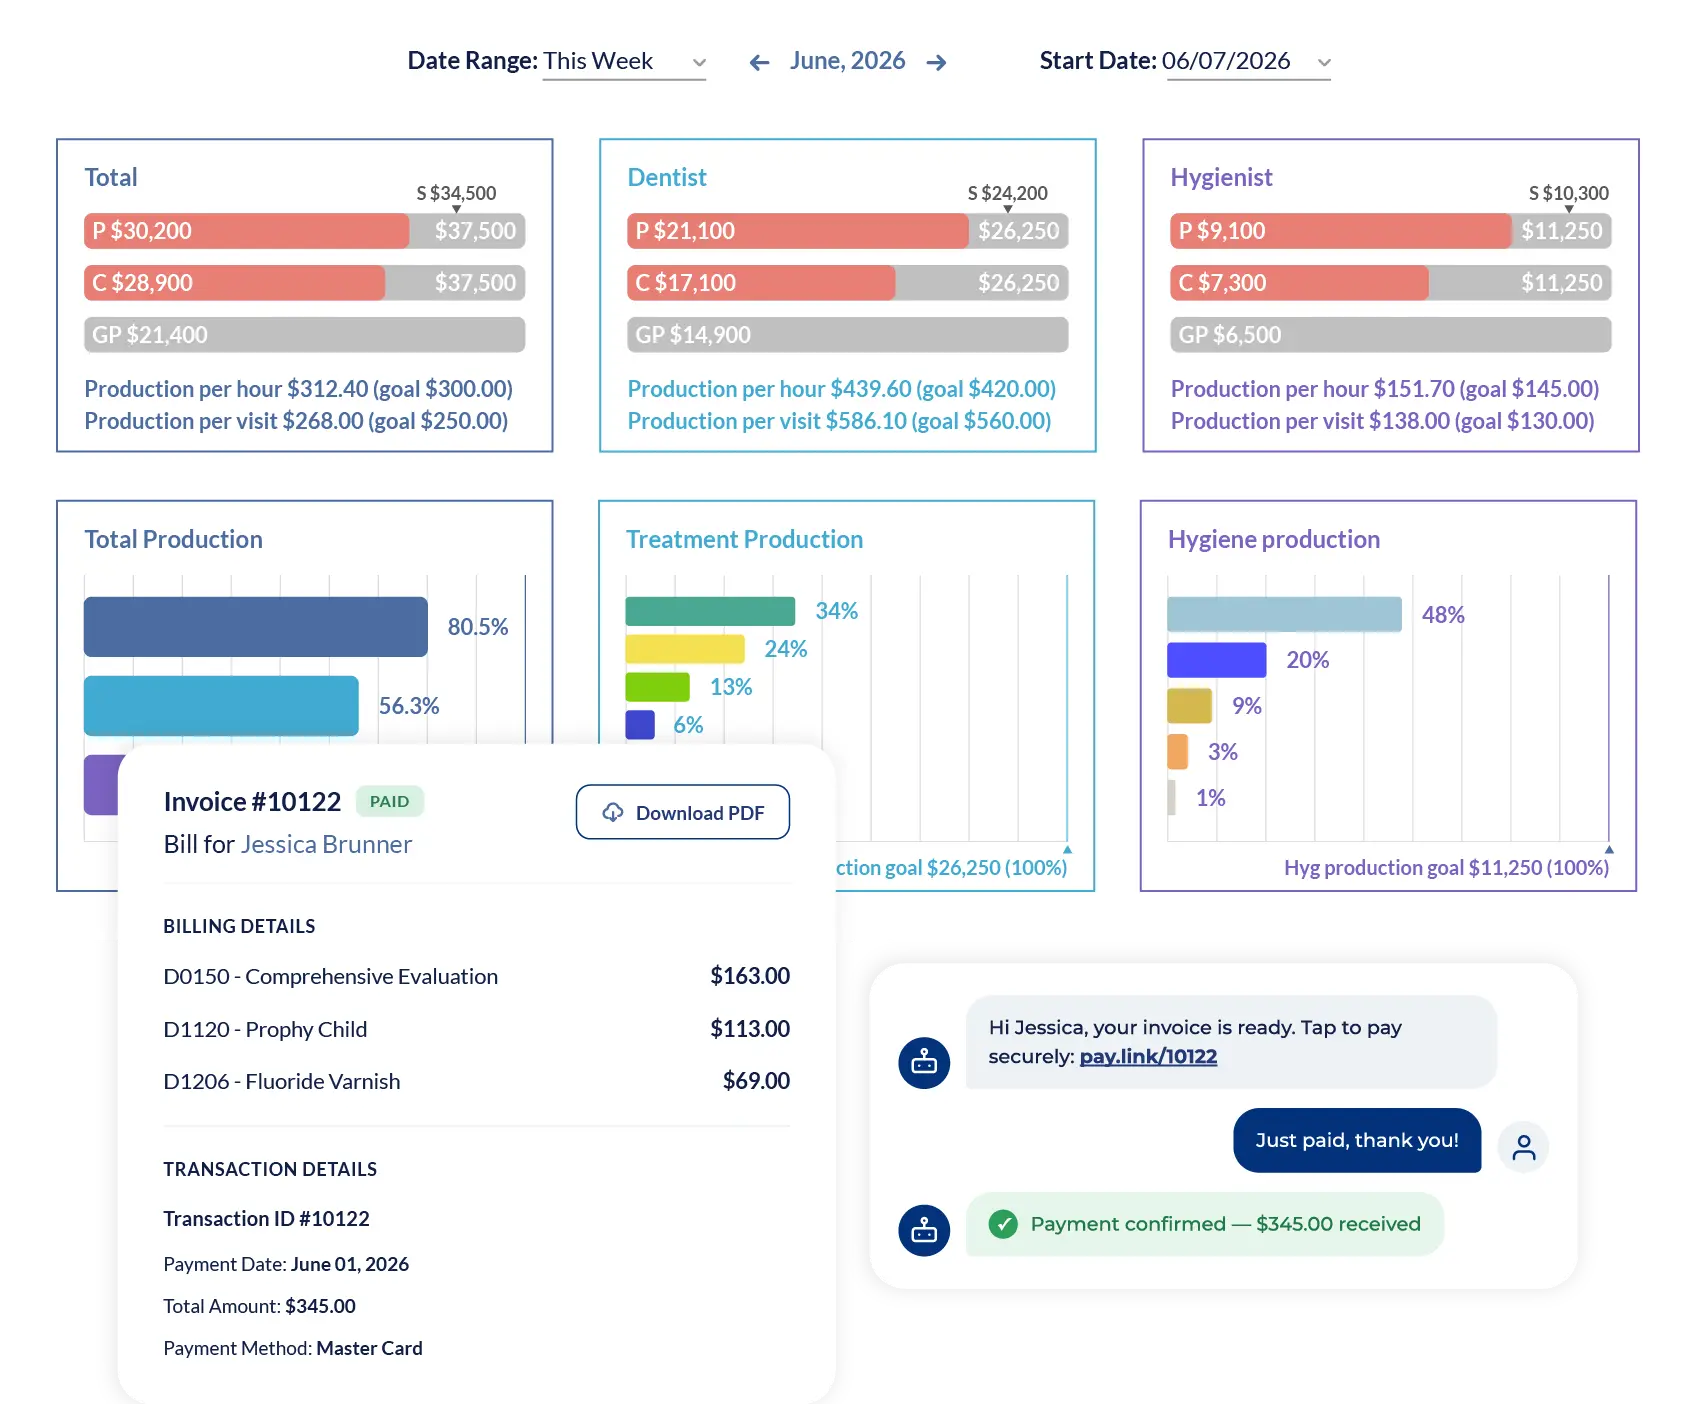Viewport: 1696px width, 1404px height.
Task: Advance to next month with right arrow
Action: click(936, 63)
